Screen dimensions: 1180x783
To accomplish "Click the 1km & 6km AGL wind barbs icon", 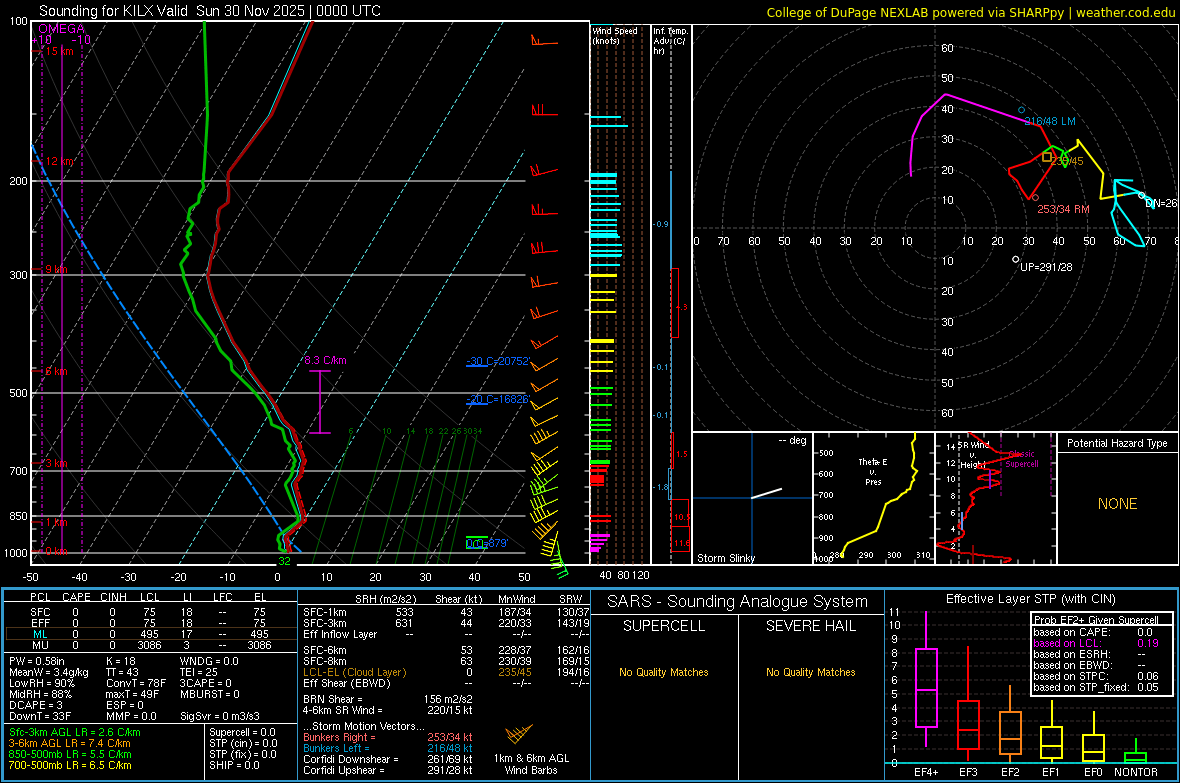I will pyautogui.click(x=518, y=735).
